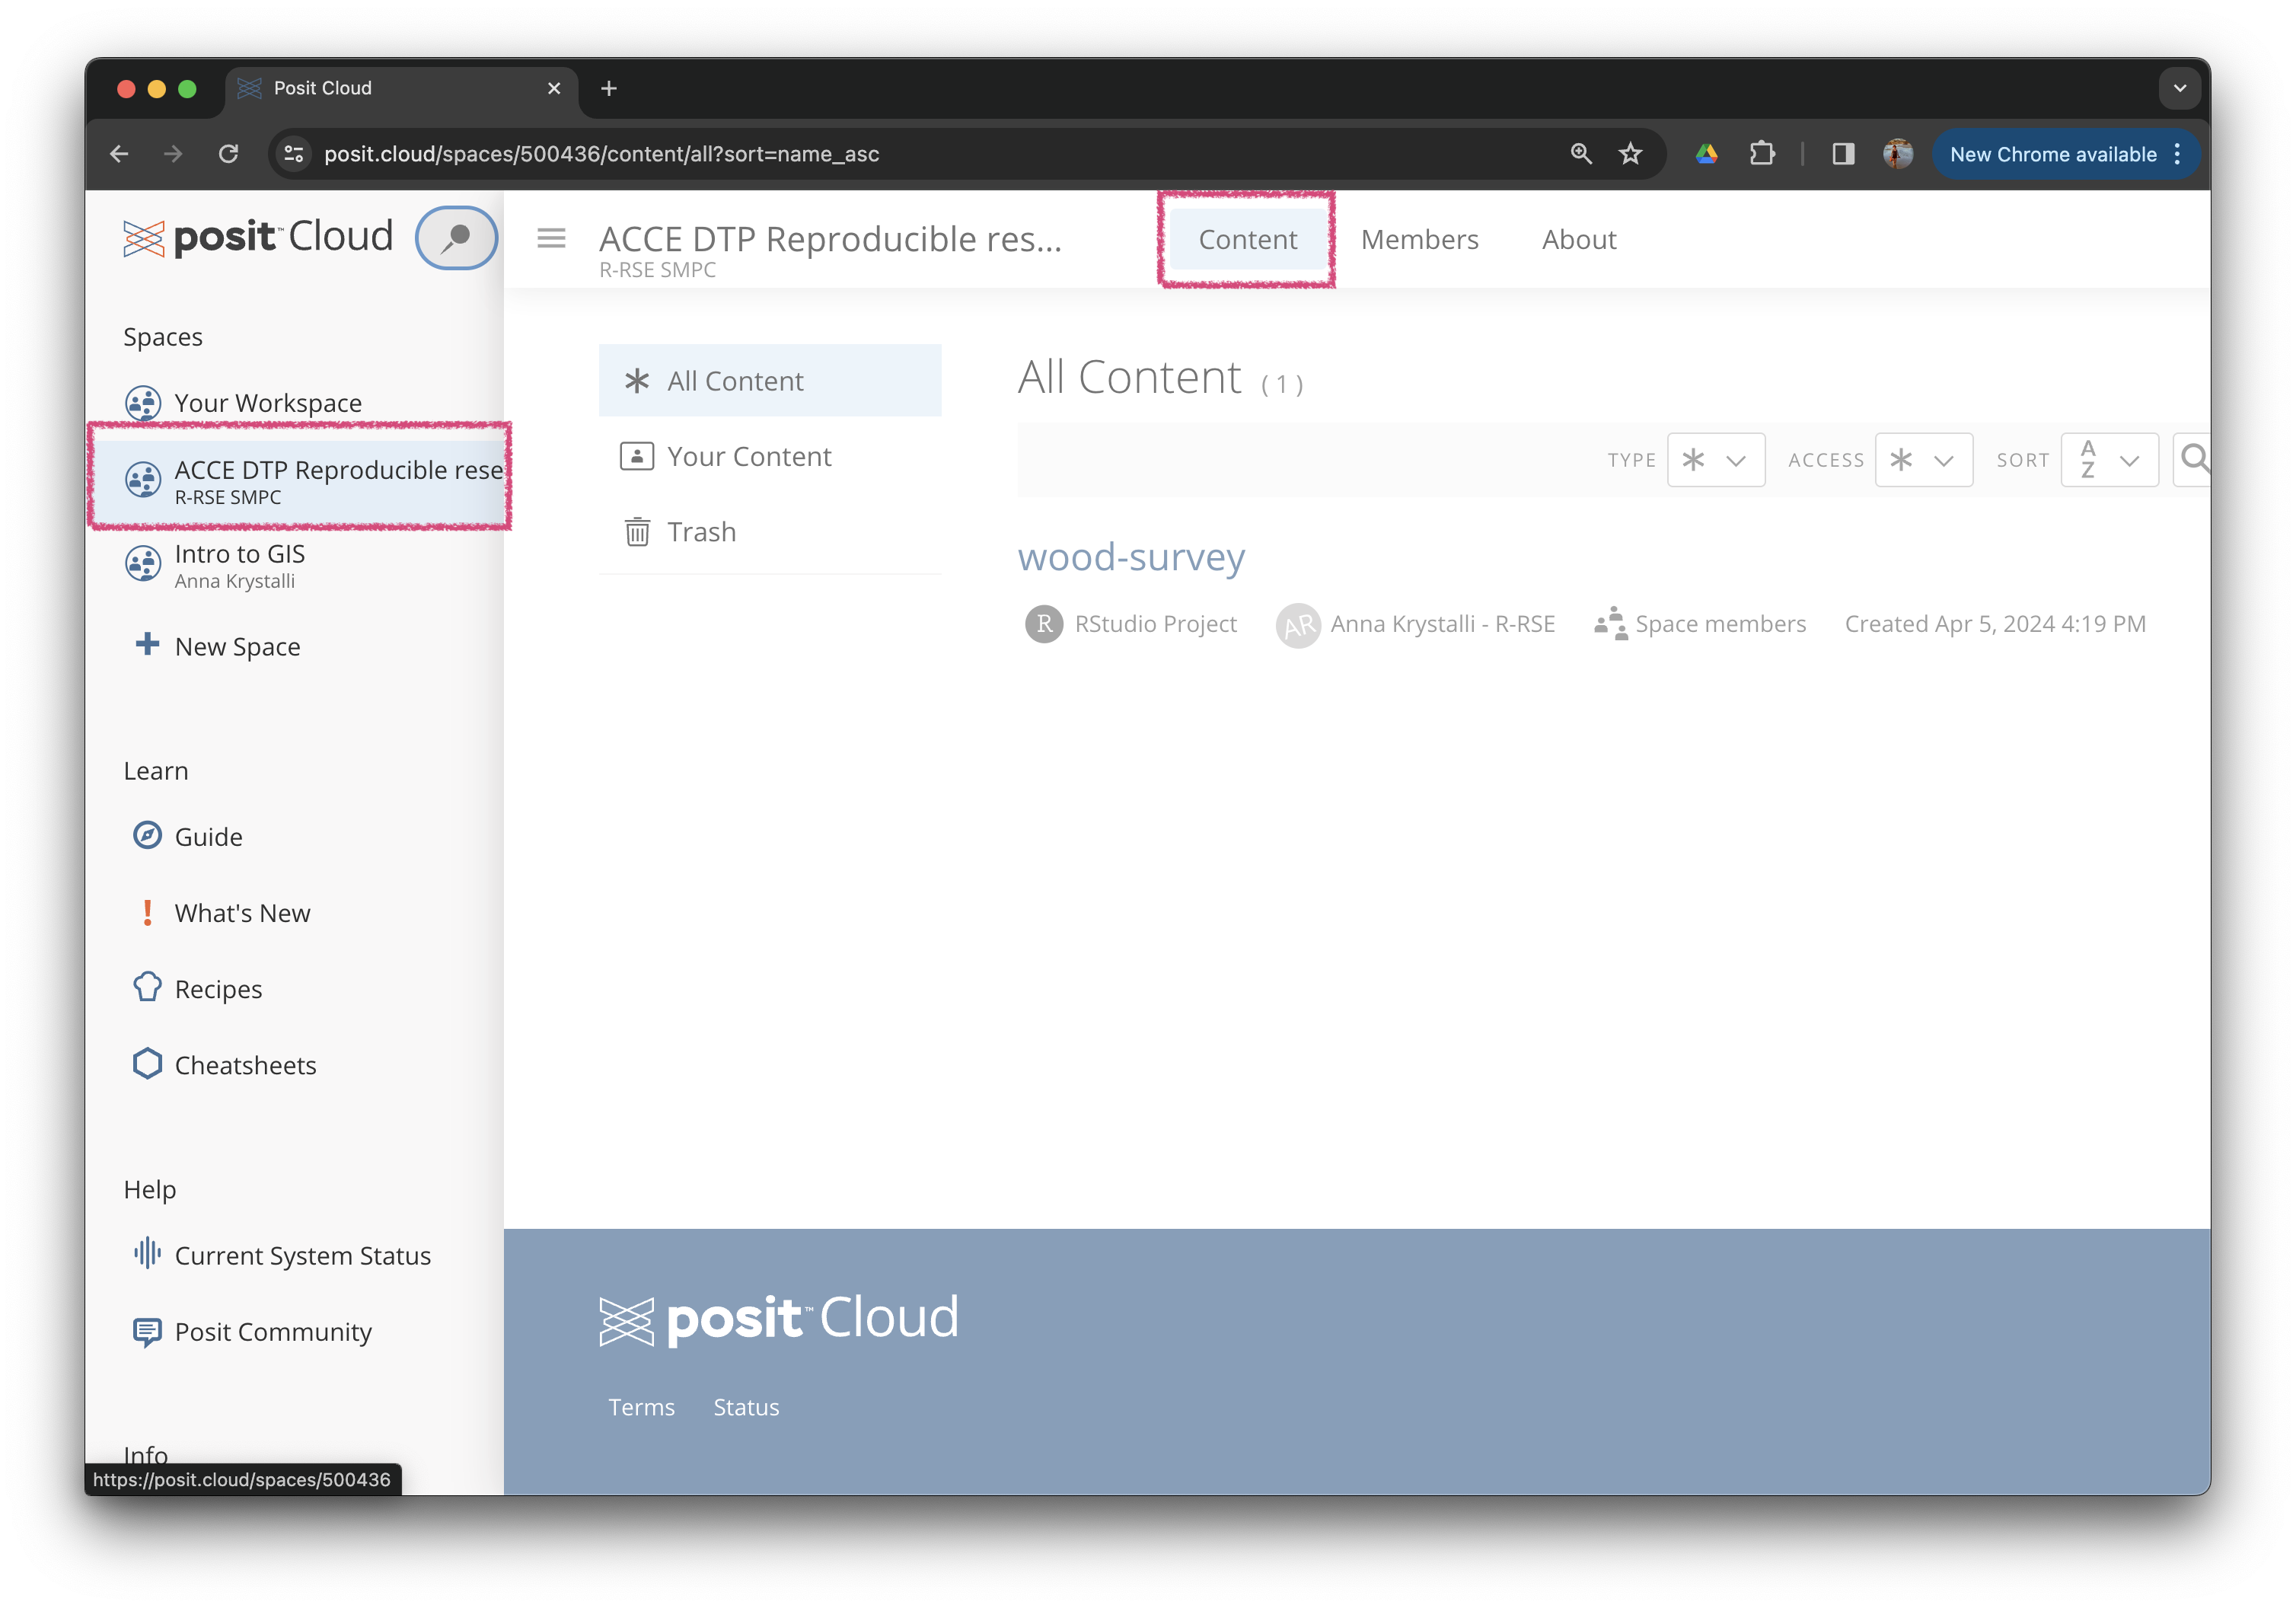Click the Your Workspace space icon
Viewport: 2296px width, 1608px height.
[143, 403]
